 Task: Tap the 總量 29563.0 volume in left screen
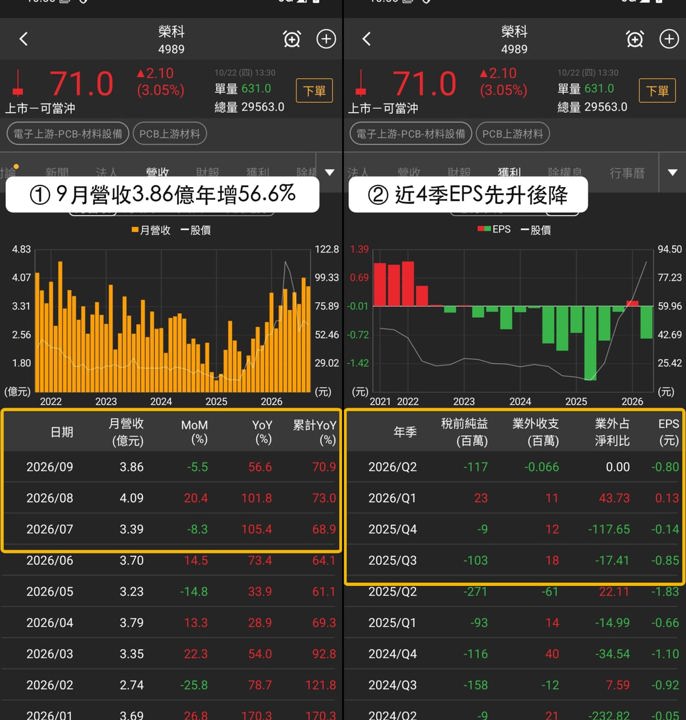[249, 107]
